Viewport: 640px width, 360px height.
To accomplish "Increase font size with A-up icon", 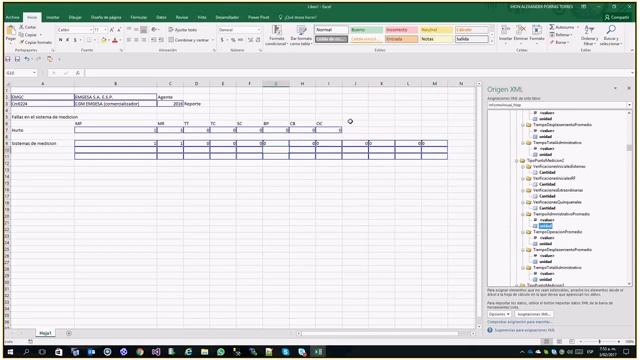I will point(111,30).
